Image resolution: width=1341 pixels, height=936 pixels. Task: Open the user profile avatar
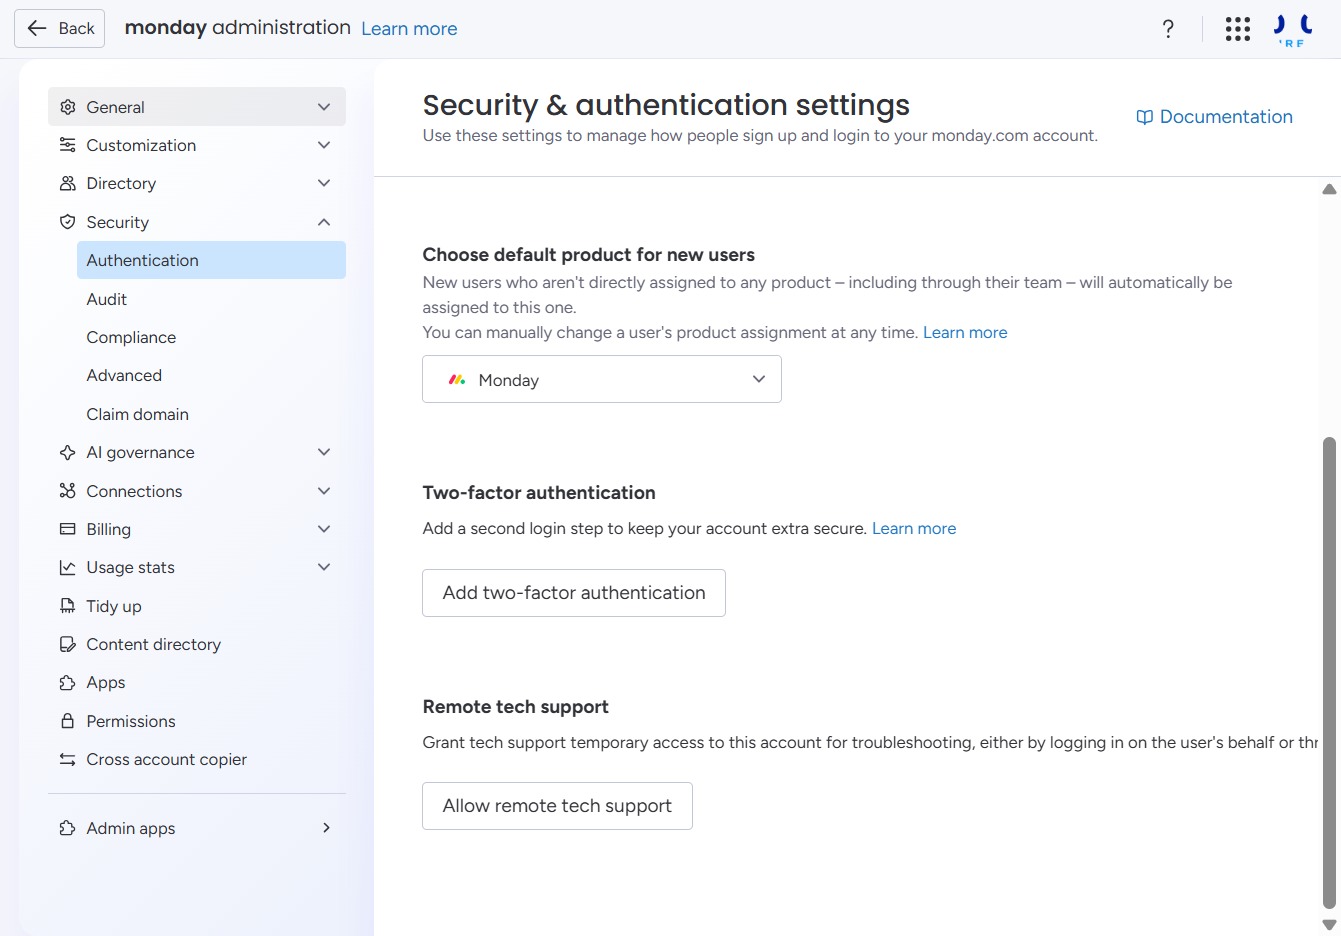point(1292,29)
